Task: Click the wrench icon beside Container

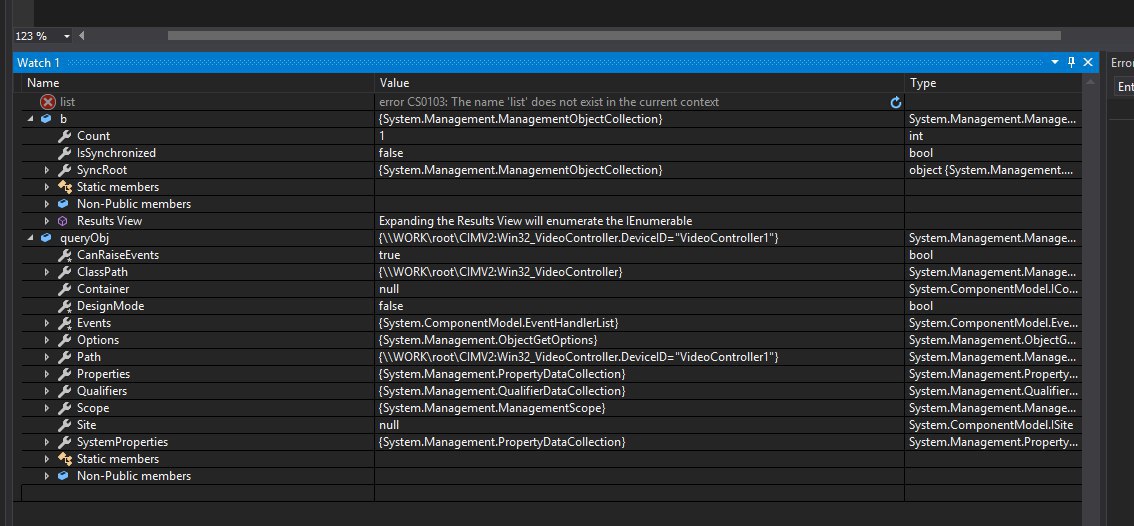Action: (x=64, y=289)
